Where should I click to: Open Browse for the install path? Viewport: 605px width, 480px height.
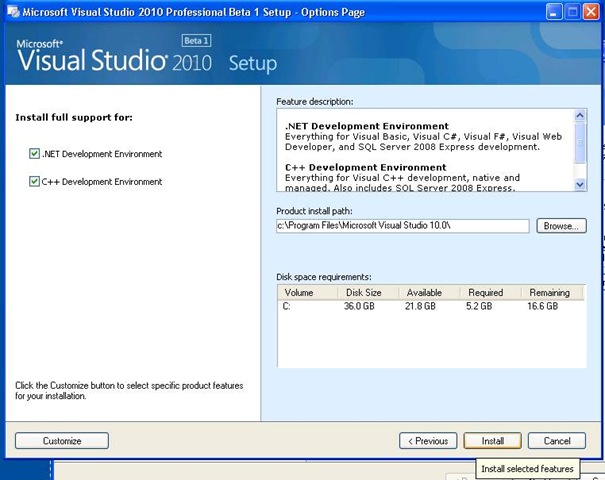pos(561,226)
